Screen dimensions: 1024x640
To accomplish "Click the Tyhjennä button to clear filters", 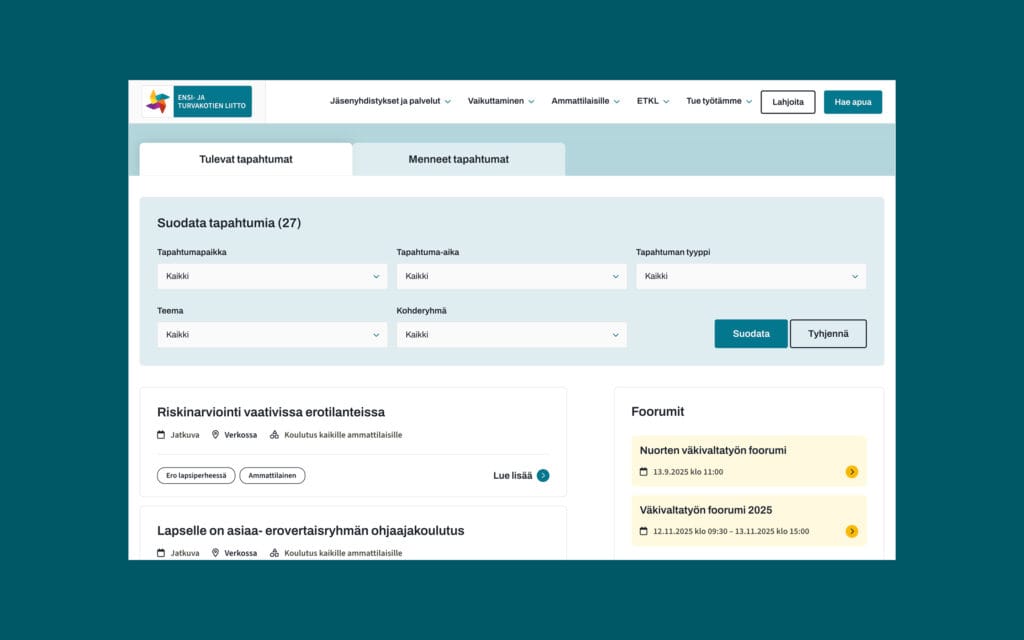I will click(828, 334).
